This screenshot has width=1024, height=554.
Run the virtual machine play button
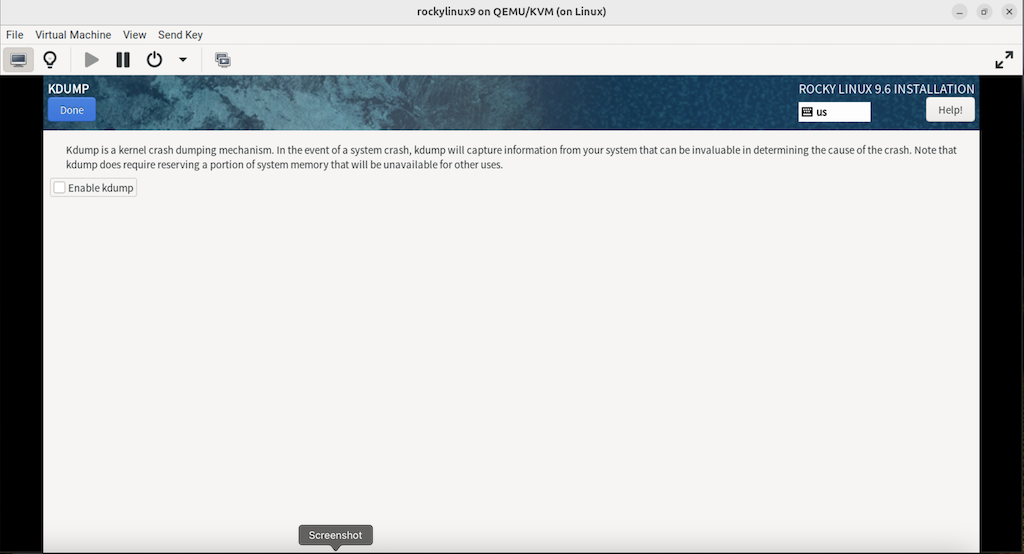91,60
